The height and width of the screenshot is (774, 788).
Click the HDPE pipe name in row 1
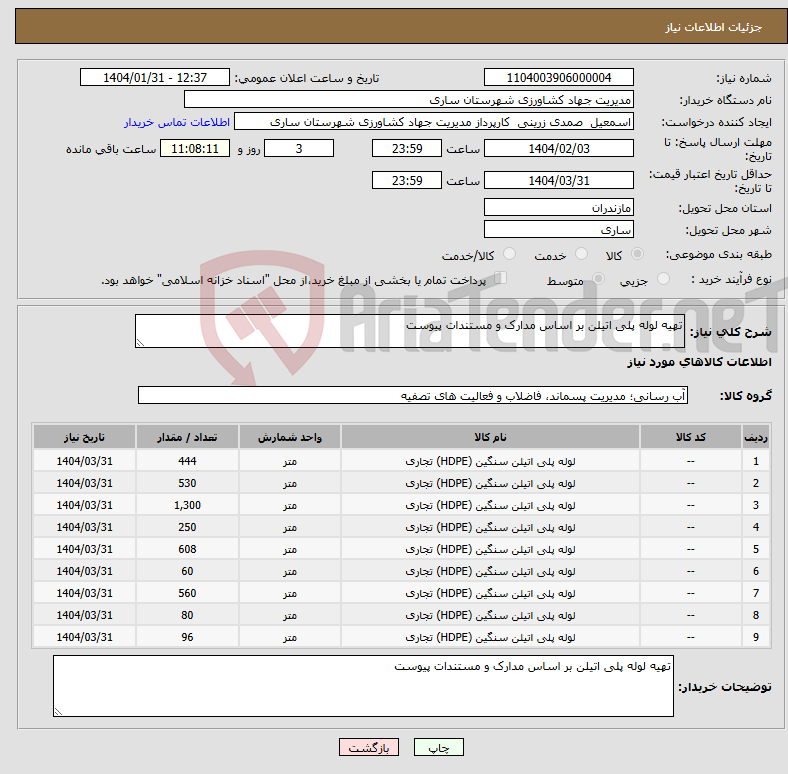tap(490, 461)
